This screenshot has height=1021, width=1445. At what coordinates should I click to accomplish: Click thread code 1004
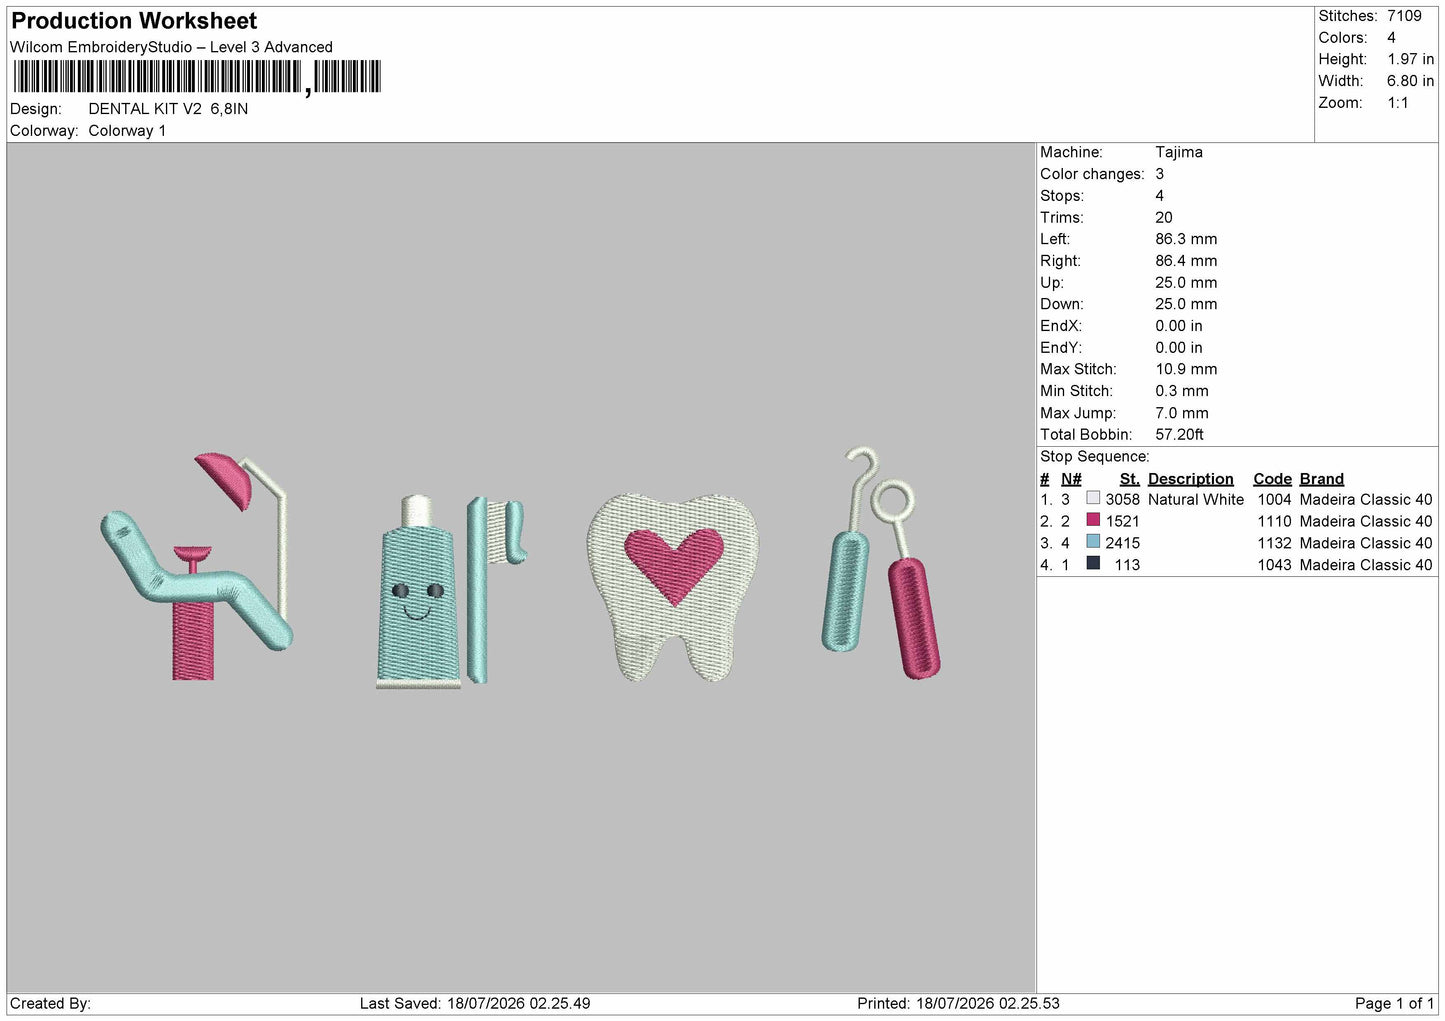point(1275,500)
